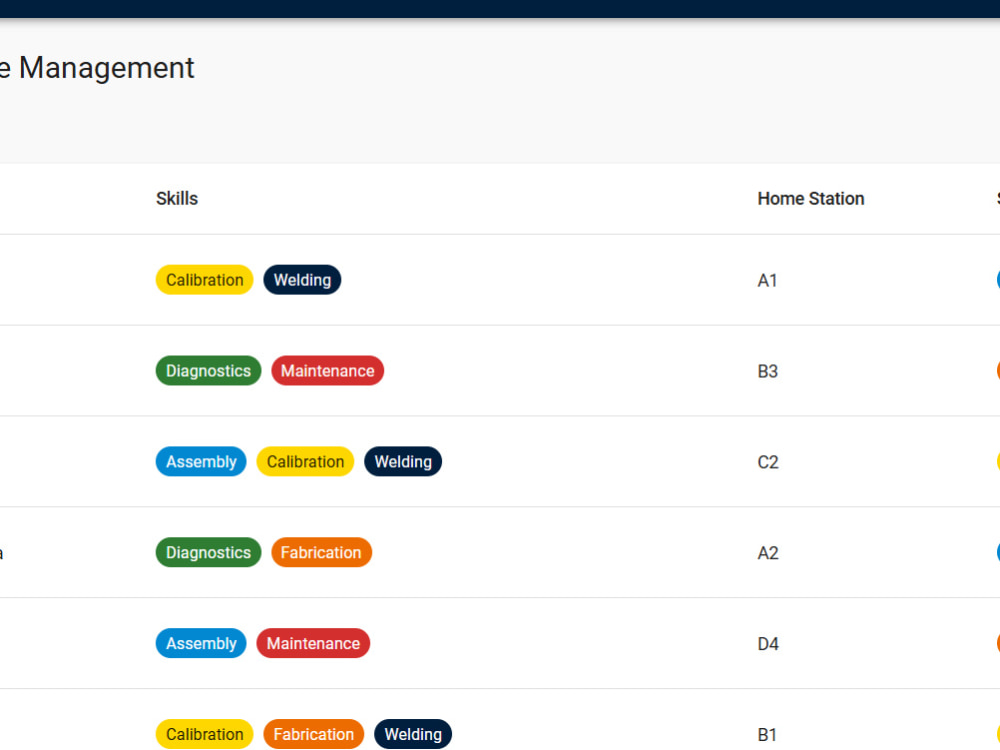Select the C2 home station cell
1000x750 pixels.
point(768,462)
